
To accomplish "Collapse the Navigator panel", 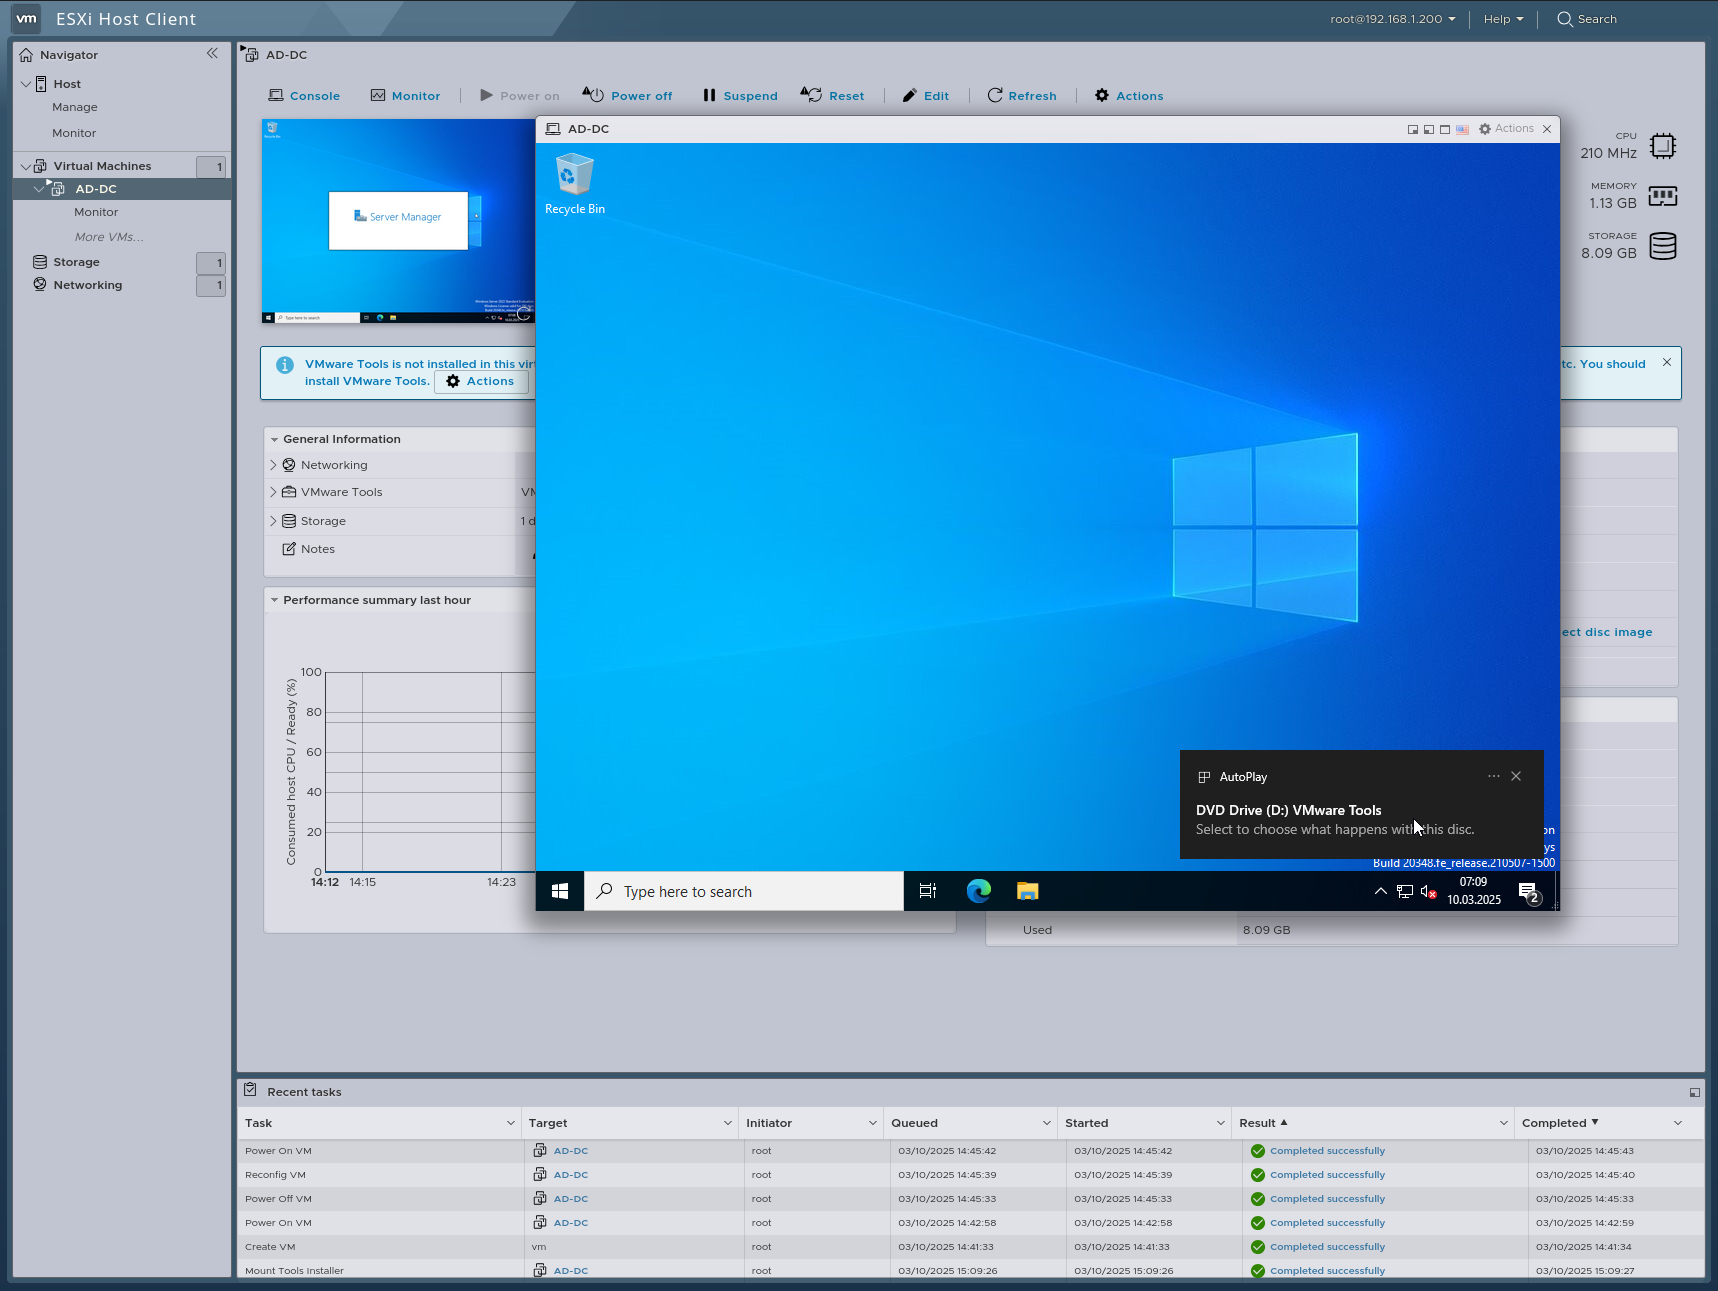I will pos(212,54).
